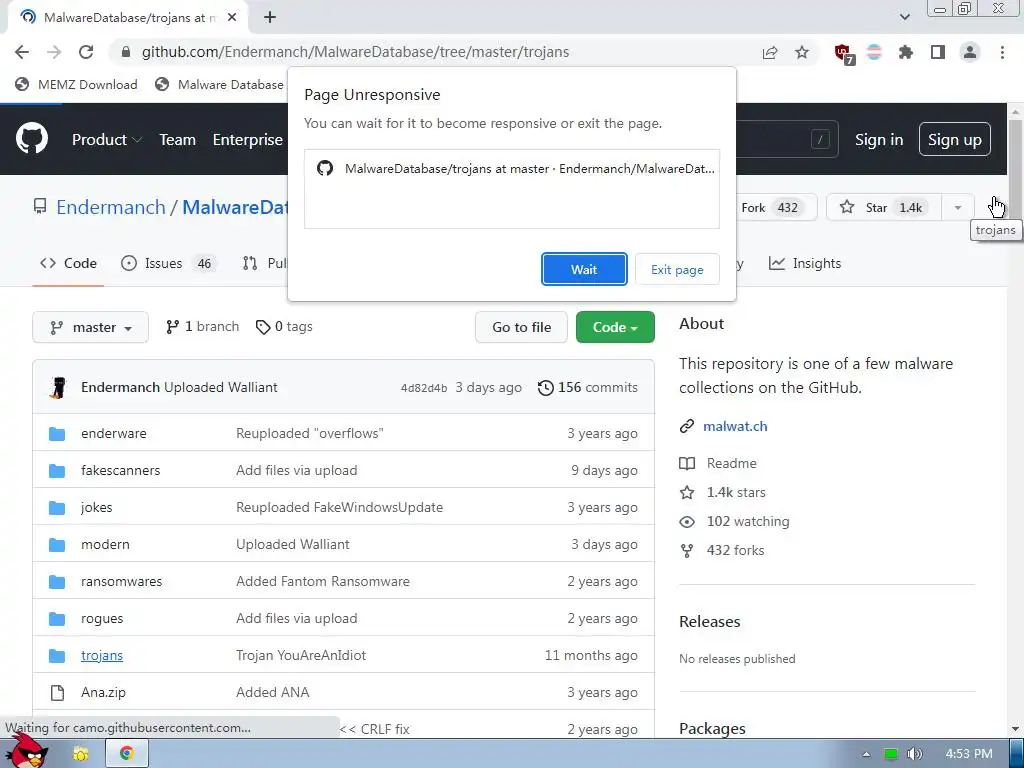The image size is (1024, 768).
Task: Open the Extensions puzzle piece icon
Action: click(906, 52)
